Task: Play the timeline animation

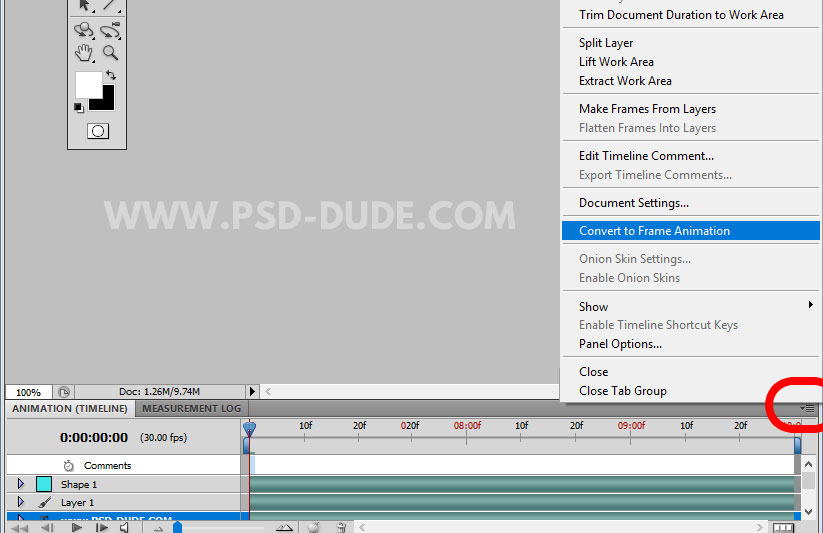Action: click(77, 528)
